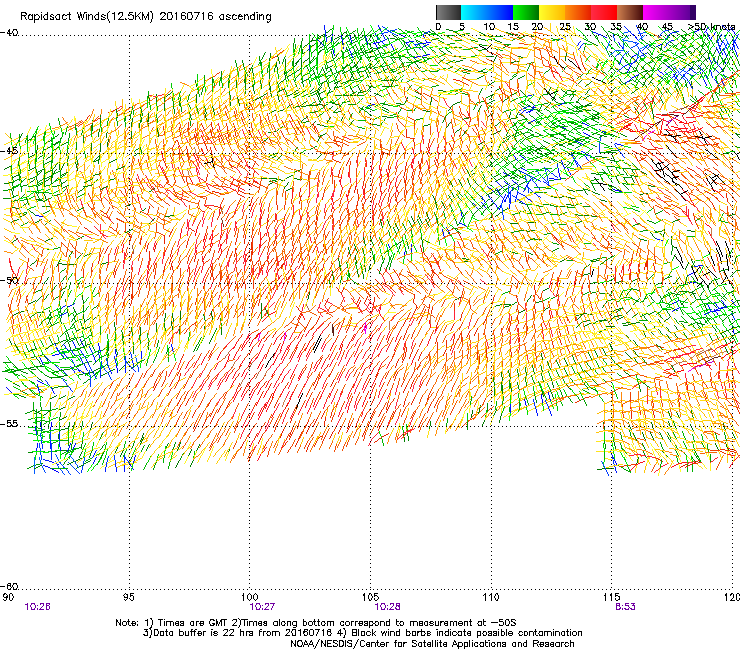This screenshot has height=650, width=740.
Task: Click the 115 longitude axis label
Action: 612,597
